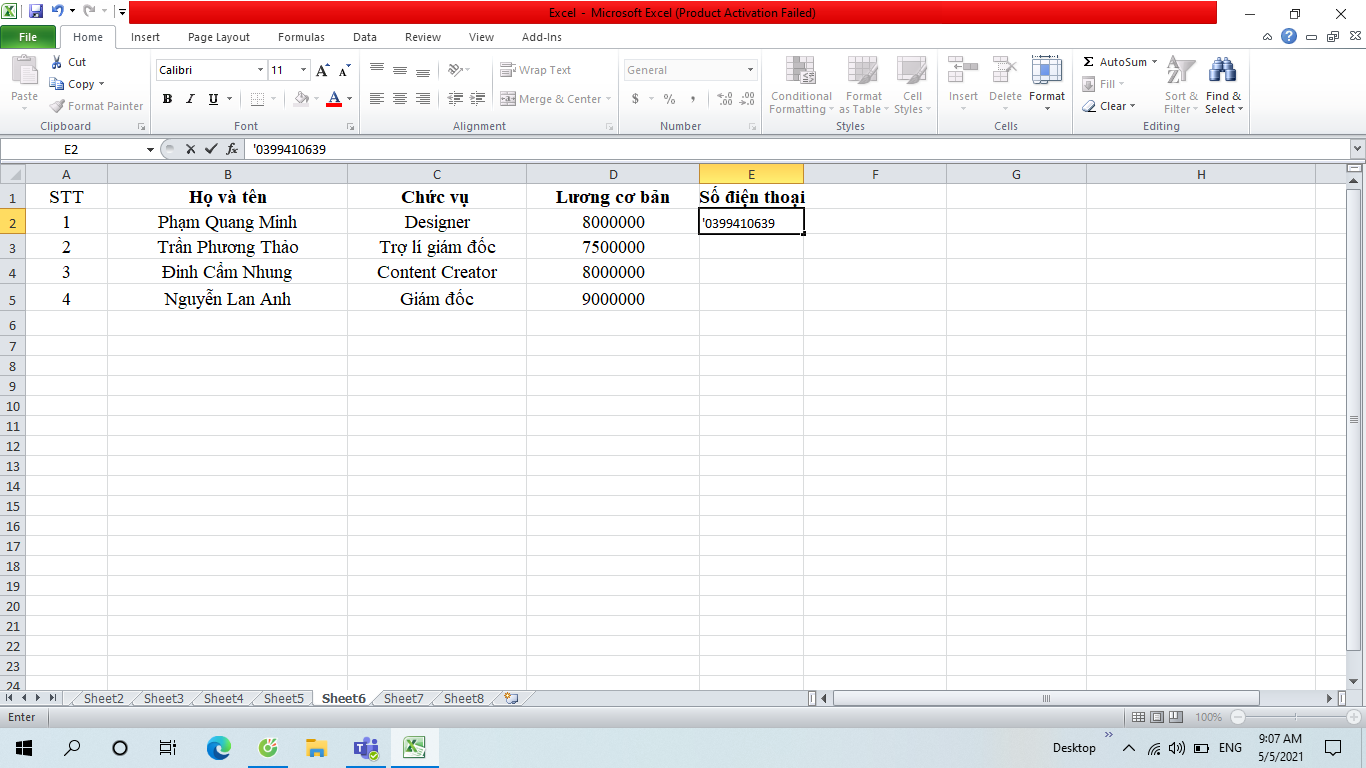Switch to the Insert tab
This screenshot has height=768, width=1366.
pos(145,37)
